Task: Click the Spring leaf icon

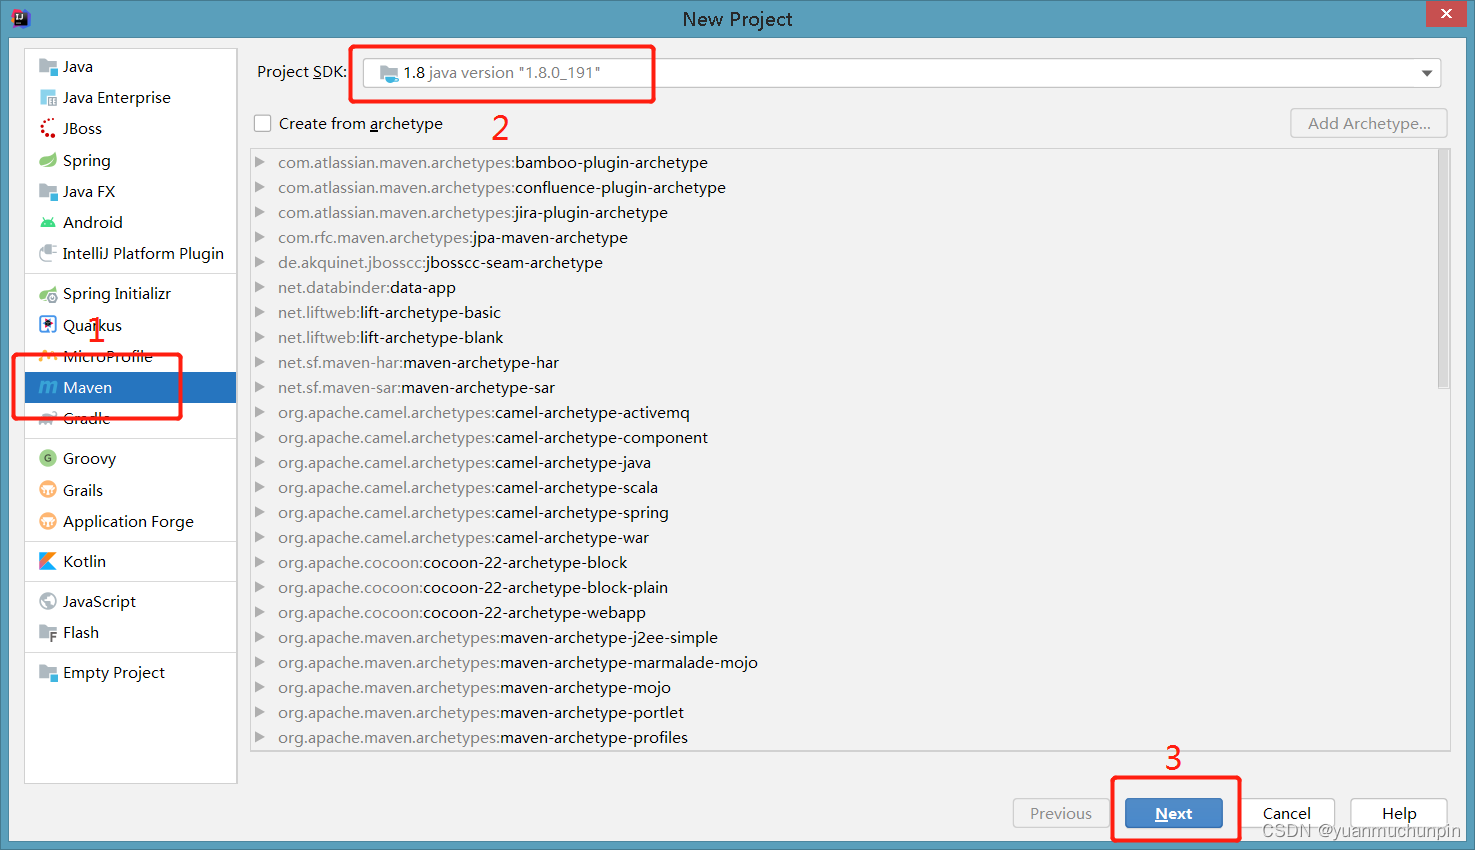Action: point(48,160)
